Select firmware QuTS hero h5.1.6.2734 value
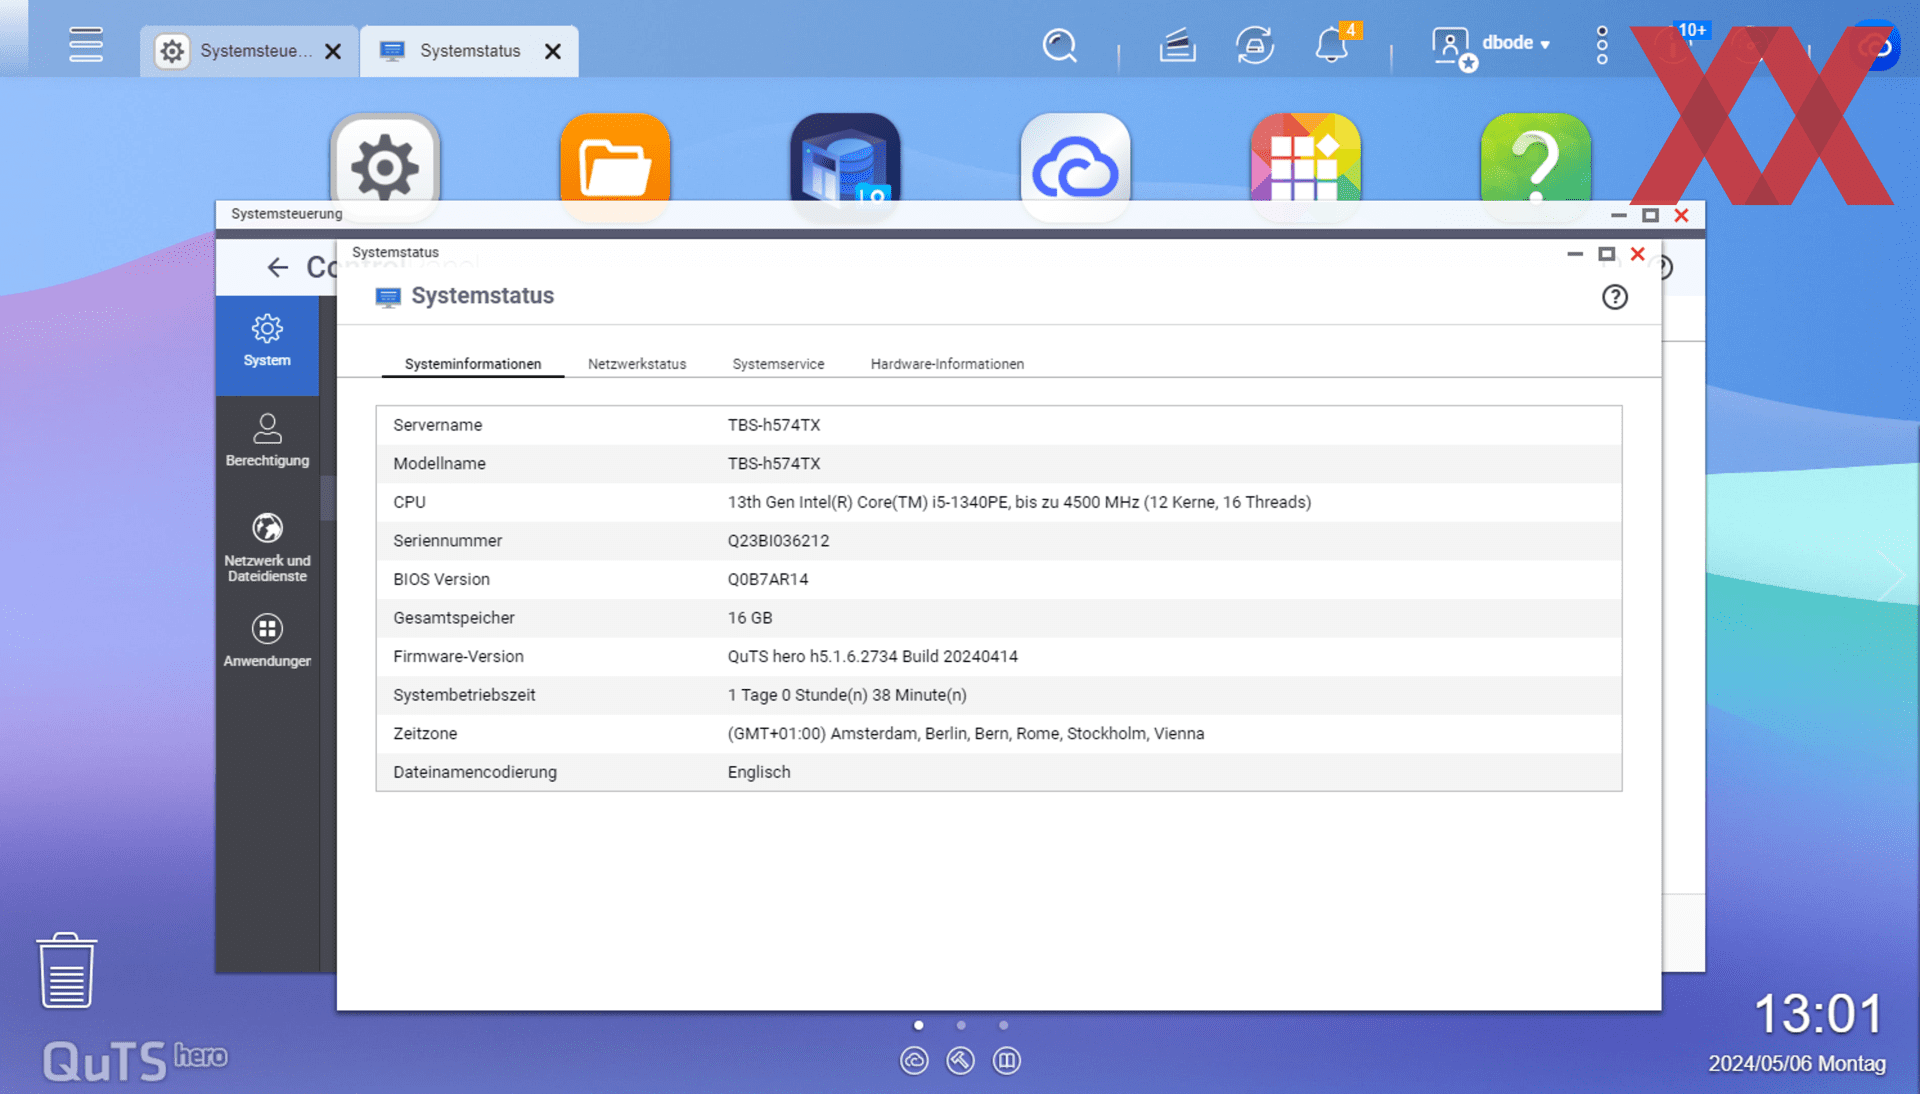 pyautogui.click(x=872, y=657)
